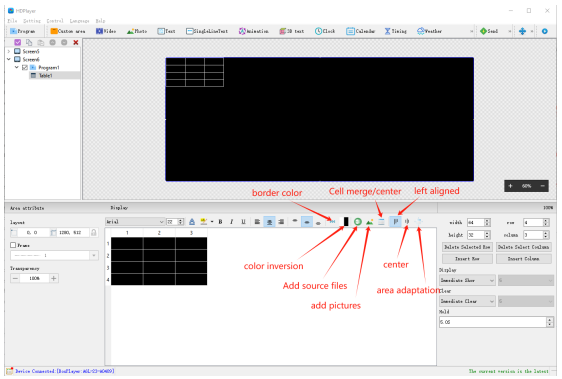Send the program to the device
Image resolution: width=562 pixels, height=379 pixels.
tap(489, 31)
